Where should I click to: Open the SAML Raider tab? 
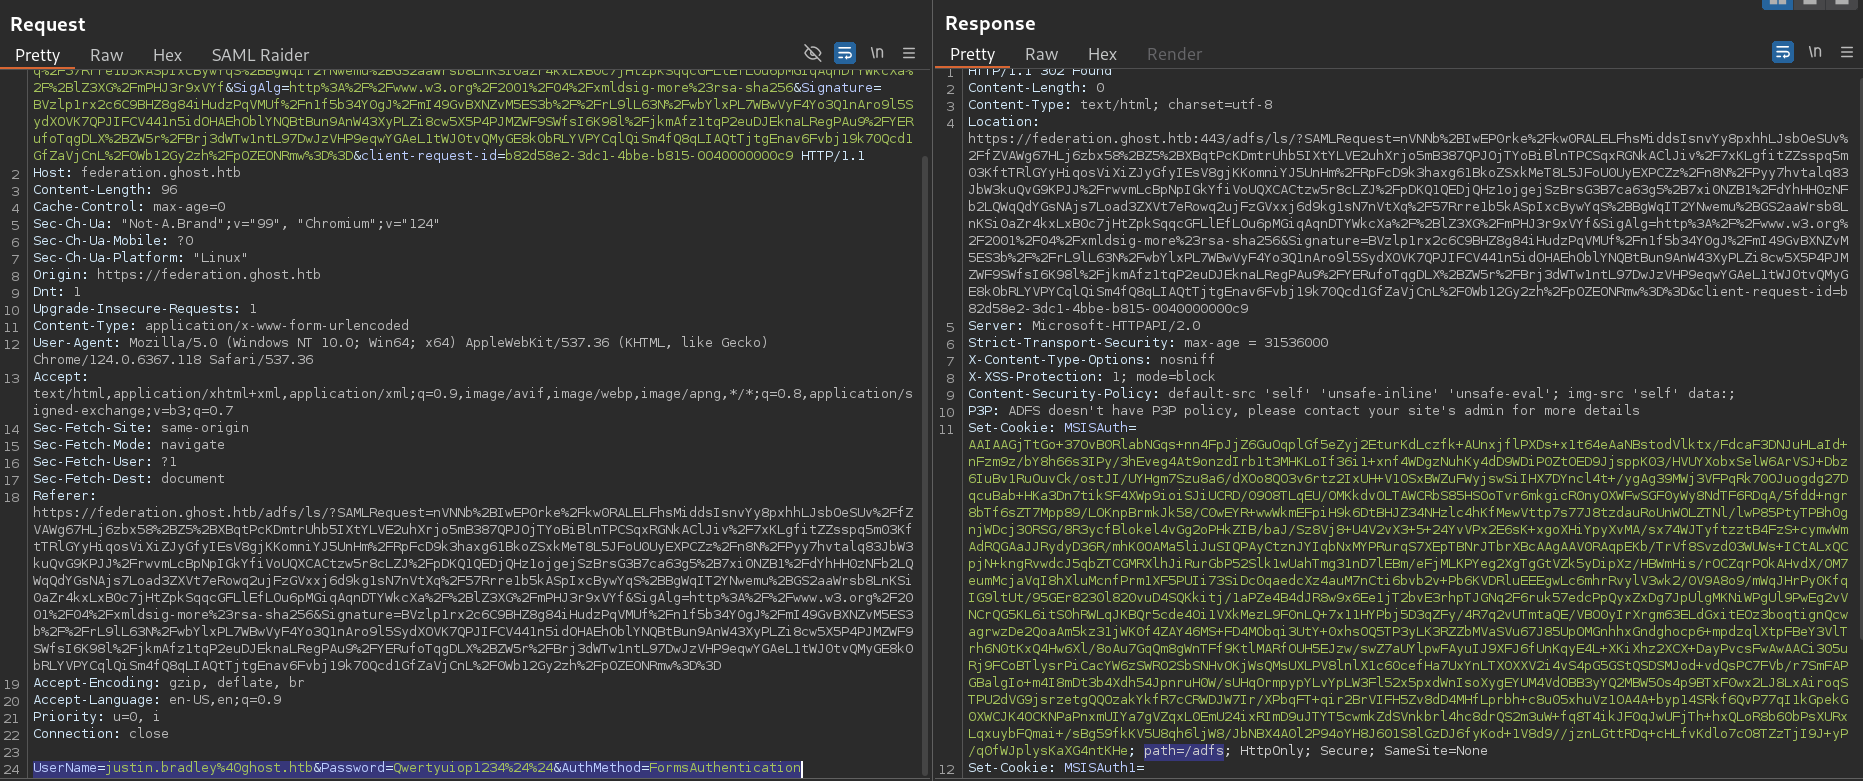pos(260,55)
